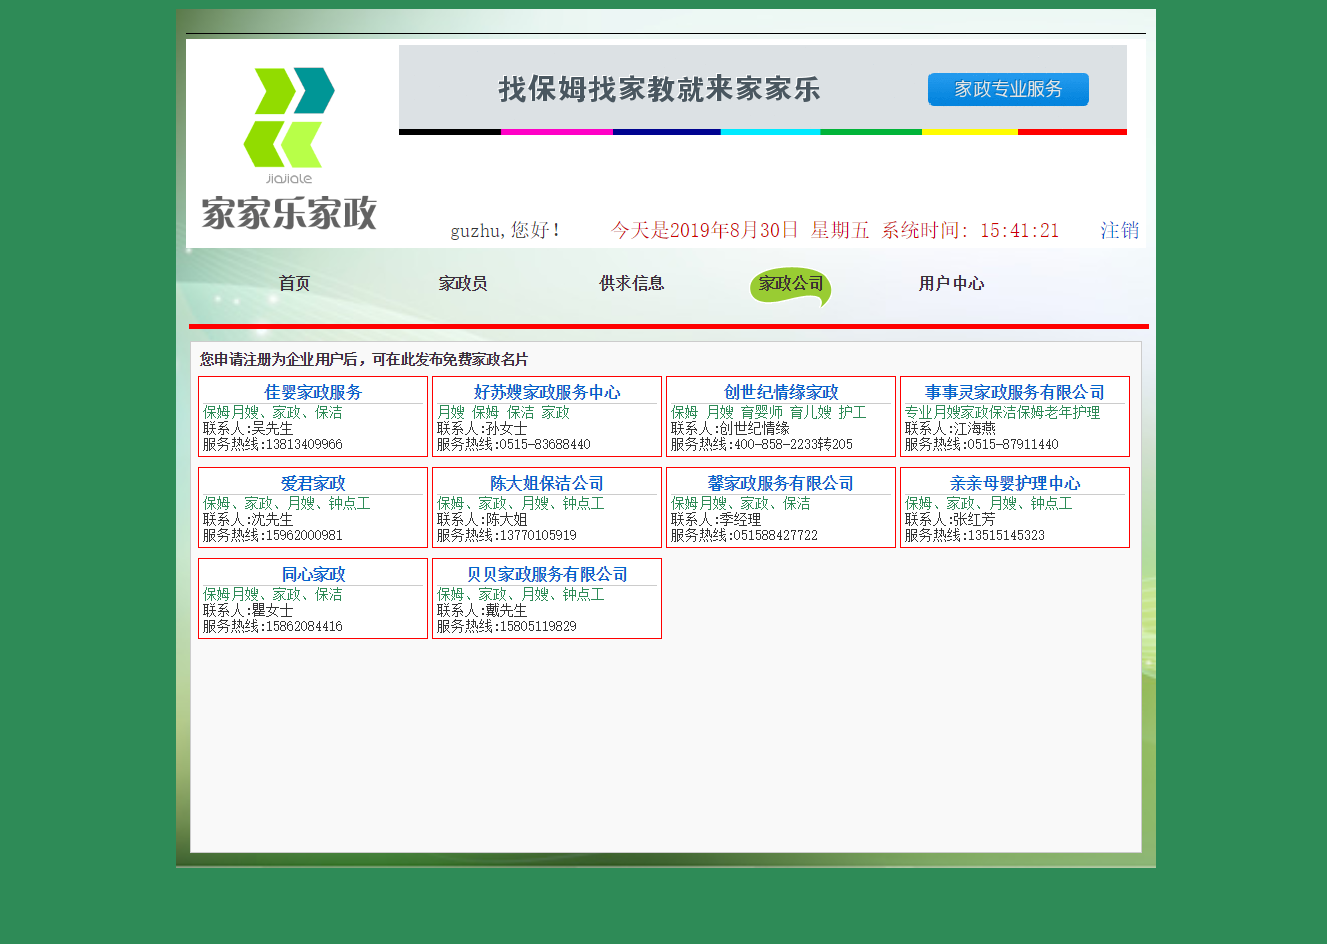Click the guzhu greeting text
Screen dimensions: 1327x944
coord(504,230)
